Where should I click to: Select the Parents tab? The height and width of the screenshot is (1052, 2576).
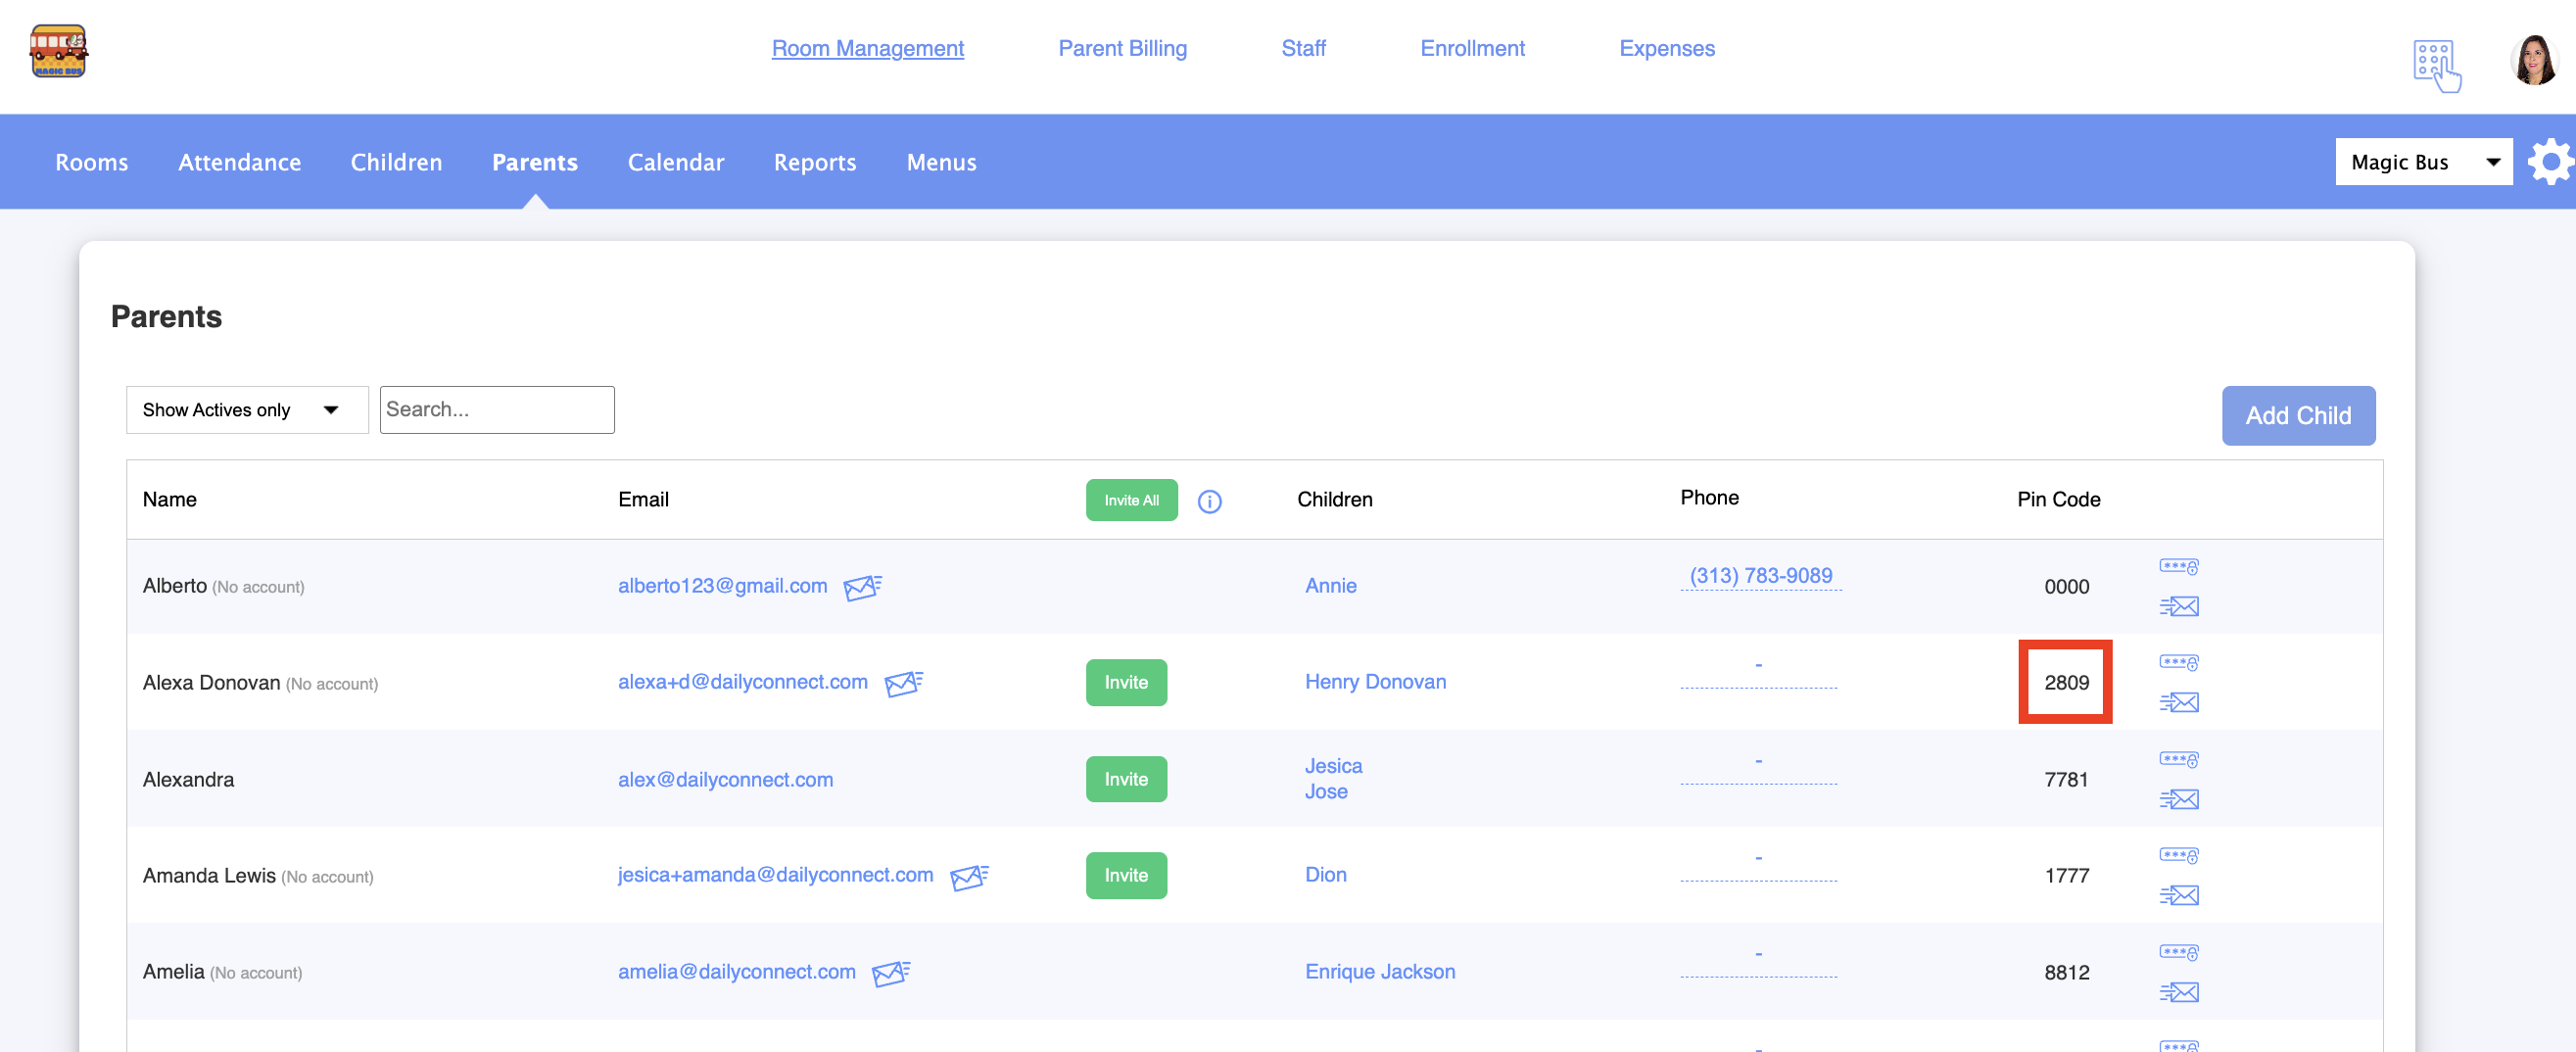535,162
